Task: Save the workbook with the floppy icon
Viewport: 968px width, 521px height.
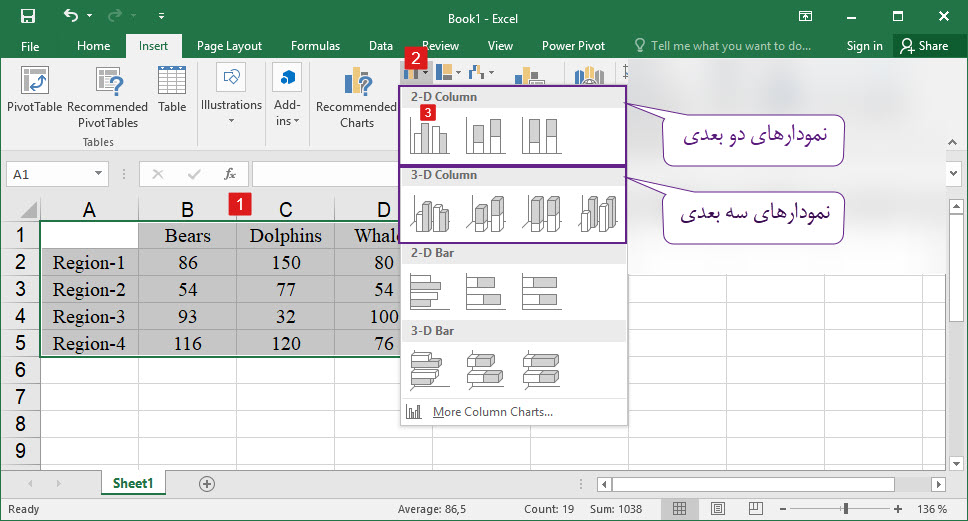Action: [28, 16]
